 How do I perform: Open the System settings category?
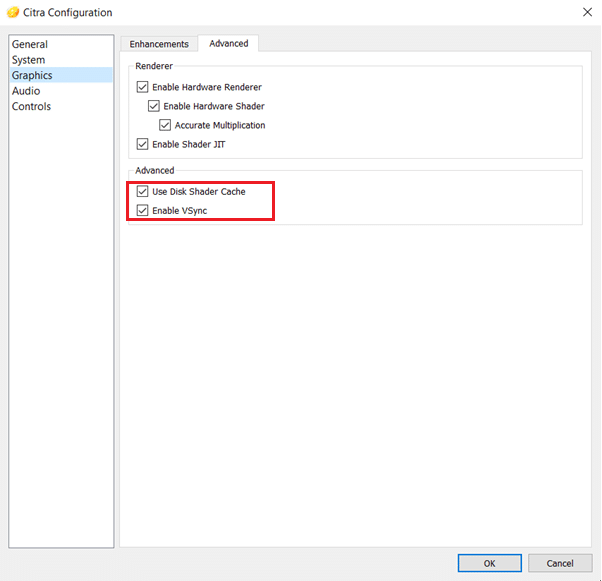[x=28, y=60]
